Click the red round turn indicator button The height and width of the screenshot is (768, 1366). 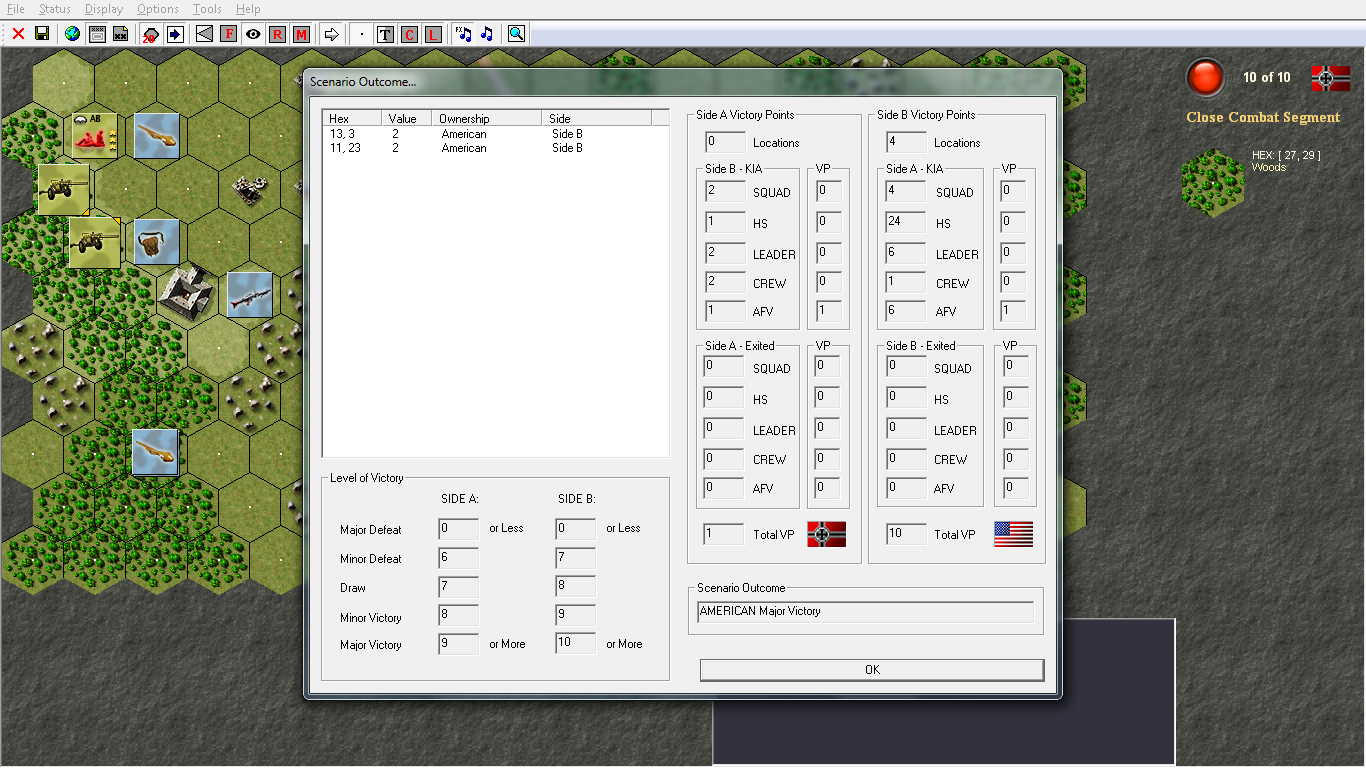click(1205, 78)
